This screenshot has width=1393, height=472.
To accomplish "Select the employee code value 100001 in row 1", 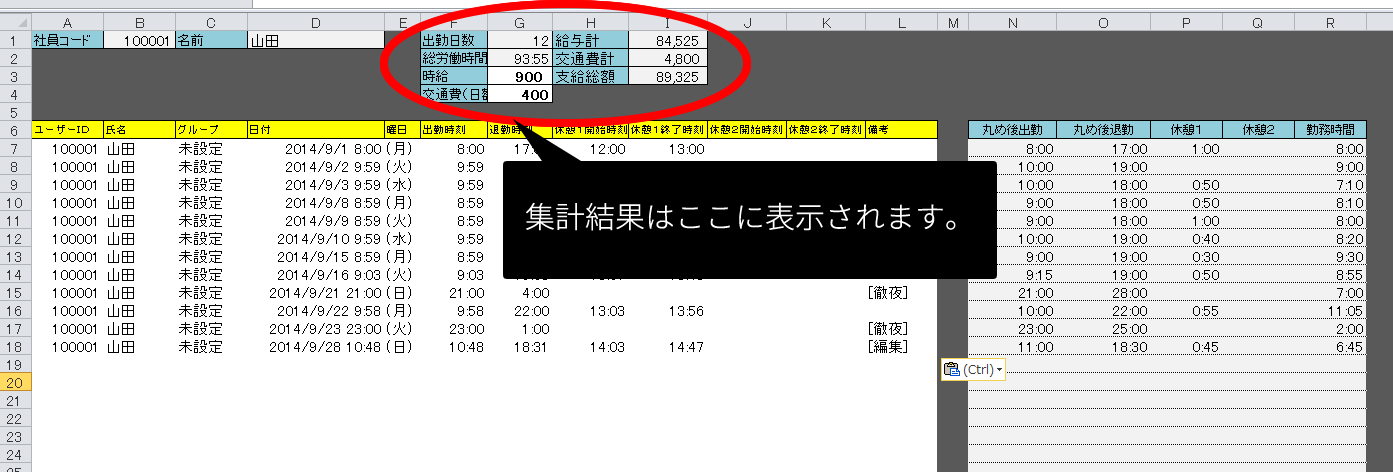I will [139, 40].
